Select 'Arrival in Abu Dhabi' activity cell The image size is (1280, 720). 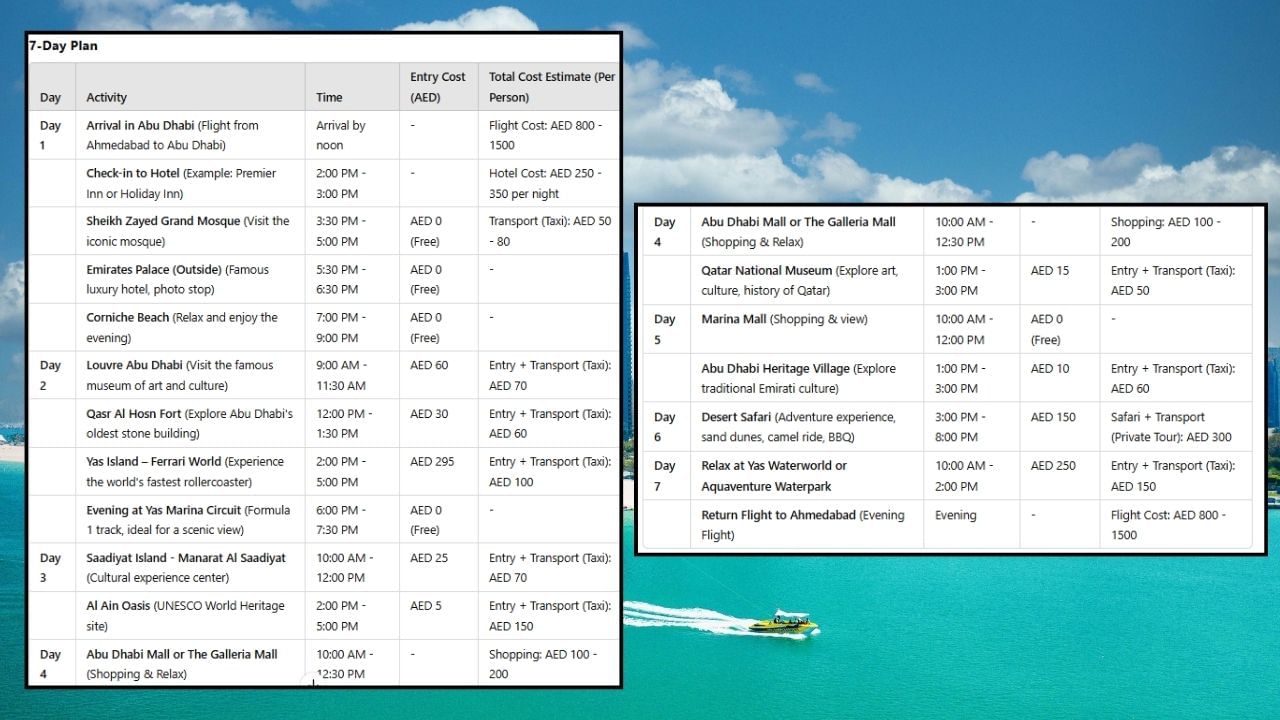[x=190, y=135]
